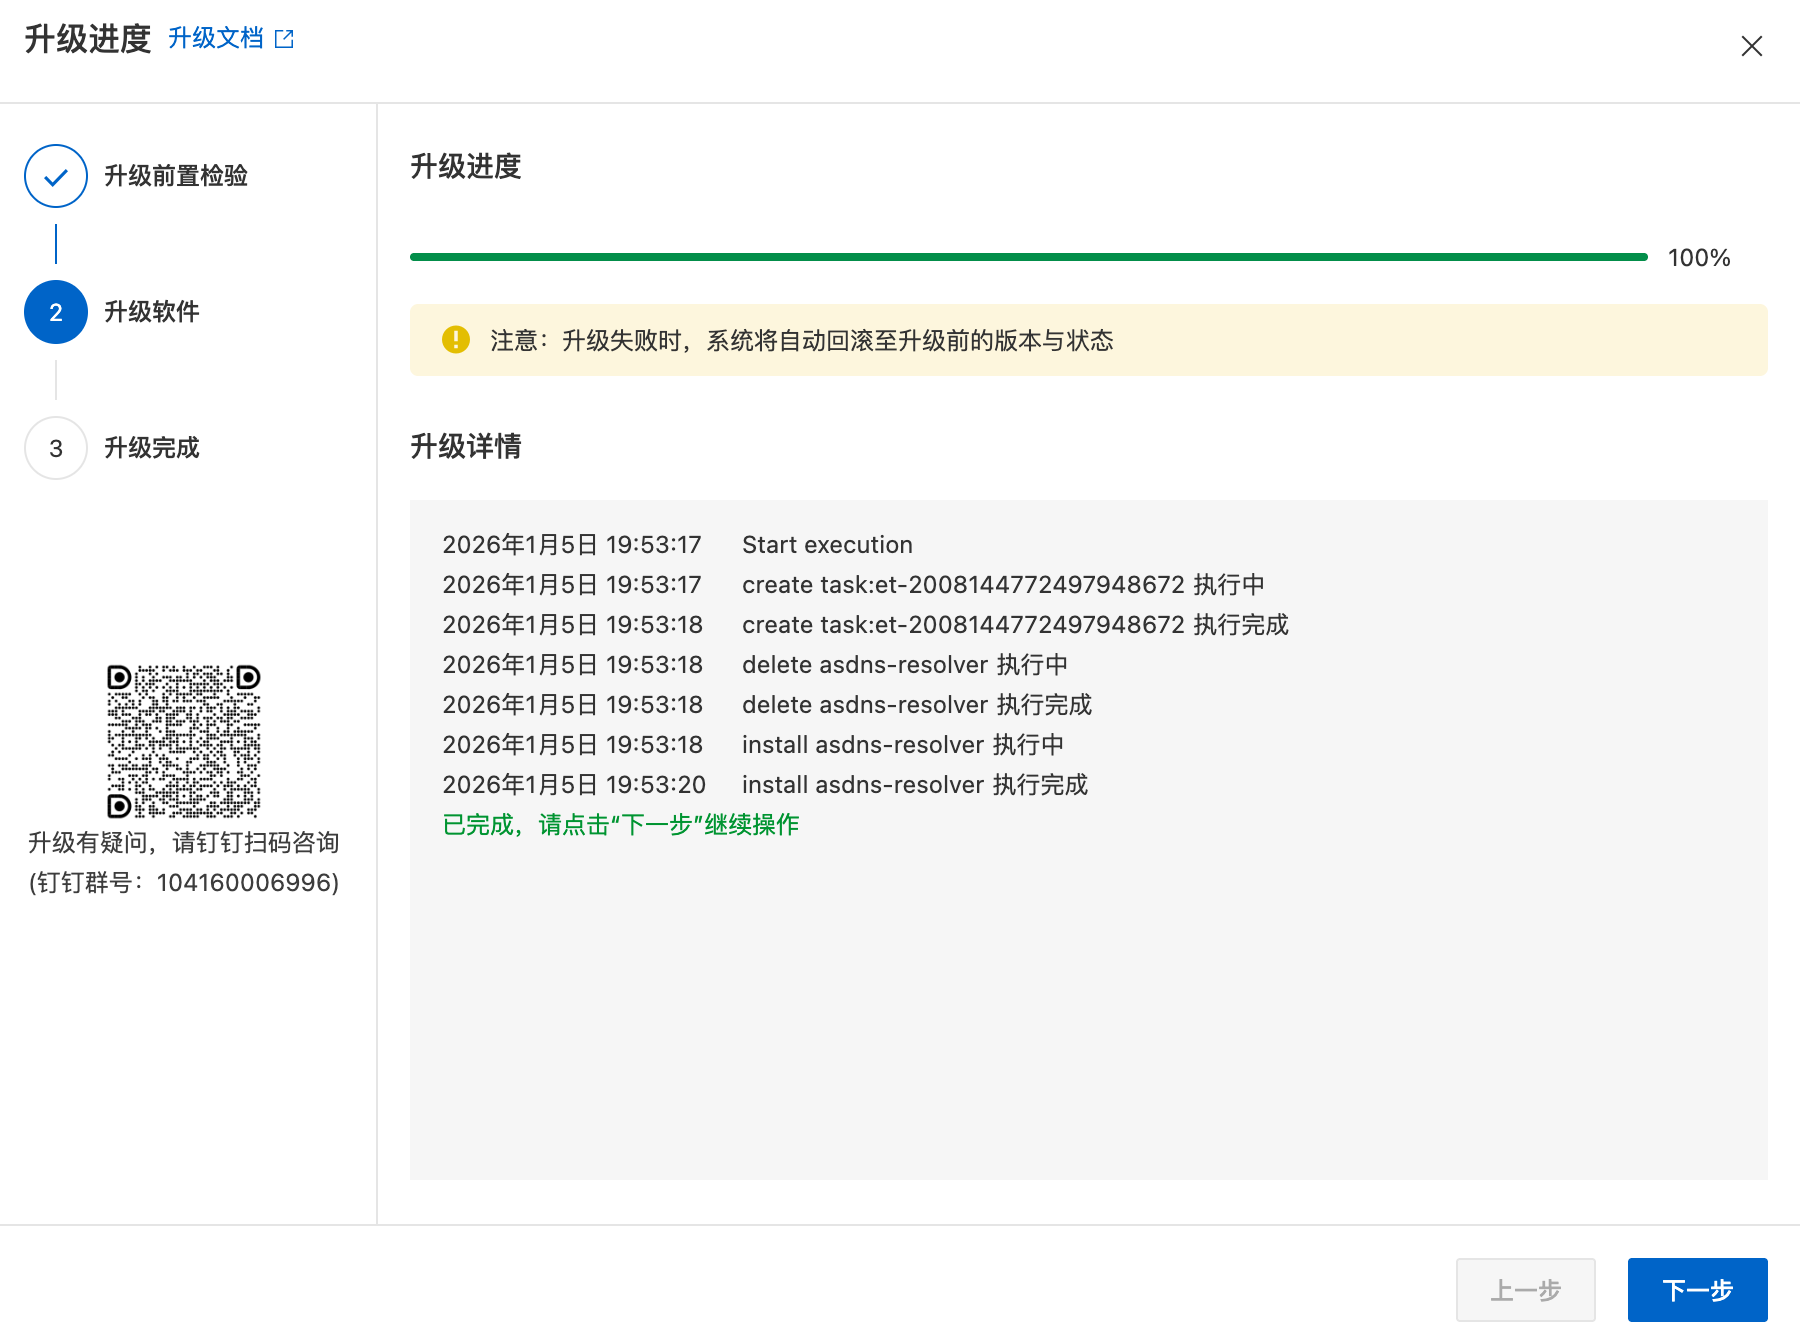The width and height of the screenshot is (1800, 1344).
Task: Select the 升级软件 step label
Action: (152, 312)
